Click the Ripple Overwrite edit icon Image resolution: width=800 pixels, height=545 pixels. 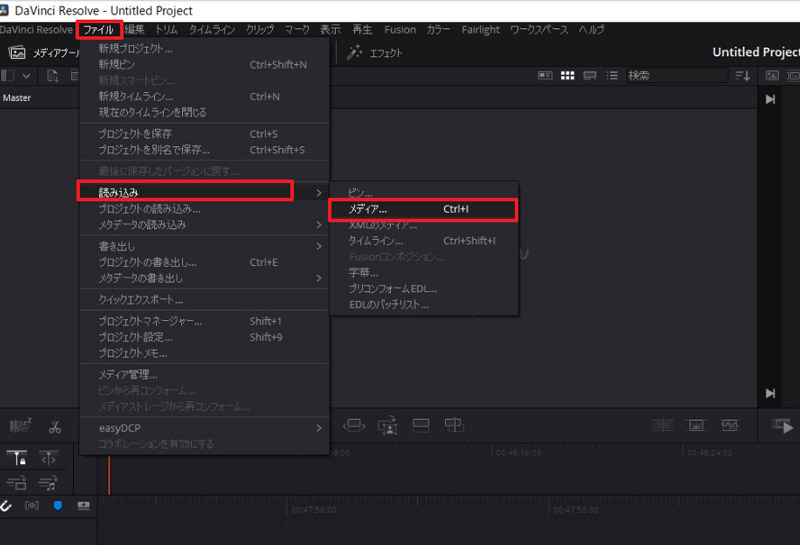click(354, 425)
